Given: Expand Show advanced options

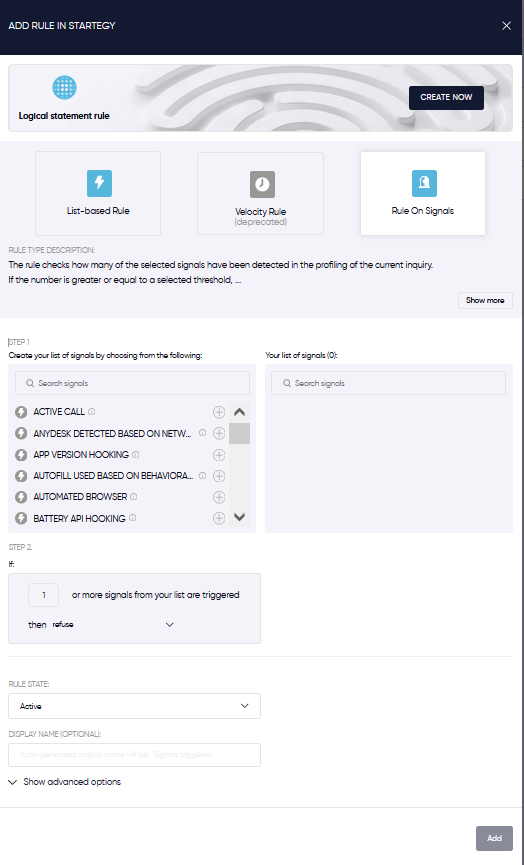Looking at the screenshot, I should [x=65, y=782].
